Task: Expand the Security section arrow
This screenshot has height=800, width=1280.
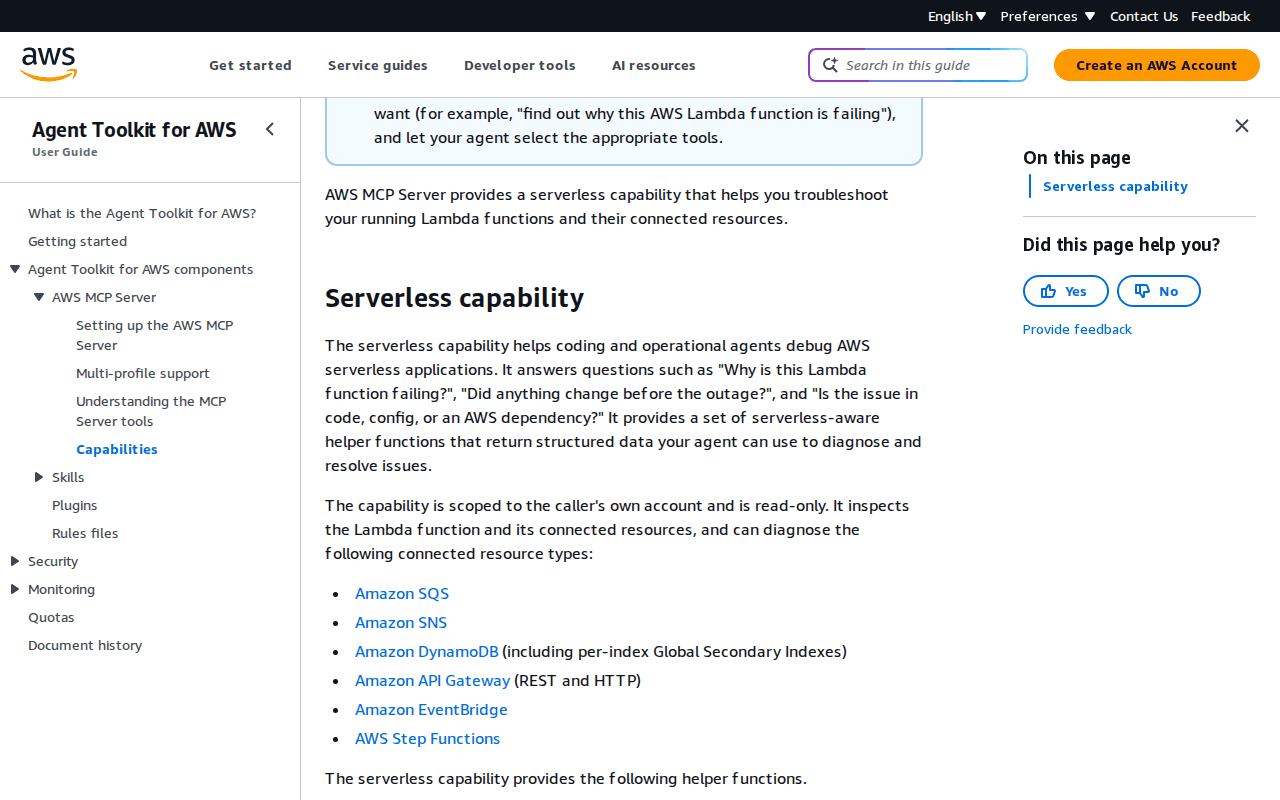Action: [15, 561]
